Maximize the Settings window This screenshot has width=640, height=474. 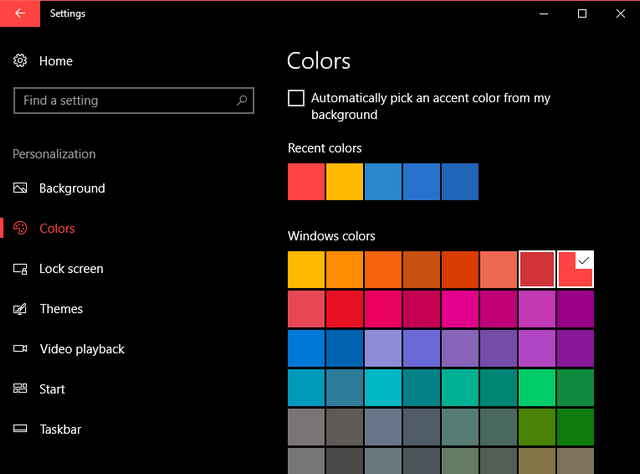582,13
